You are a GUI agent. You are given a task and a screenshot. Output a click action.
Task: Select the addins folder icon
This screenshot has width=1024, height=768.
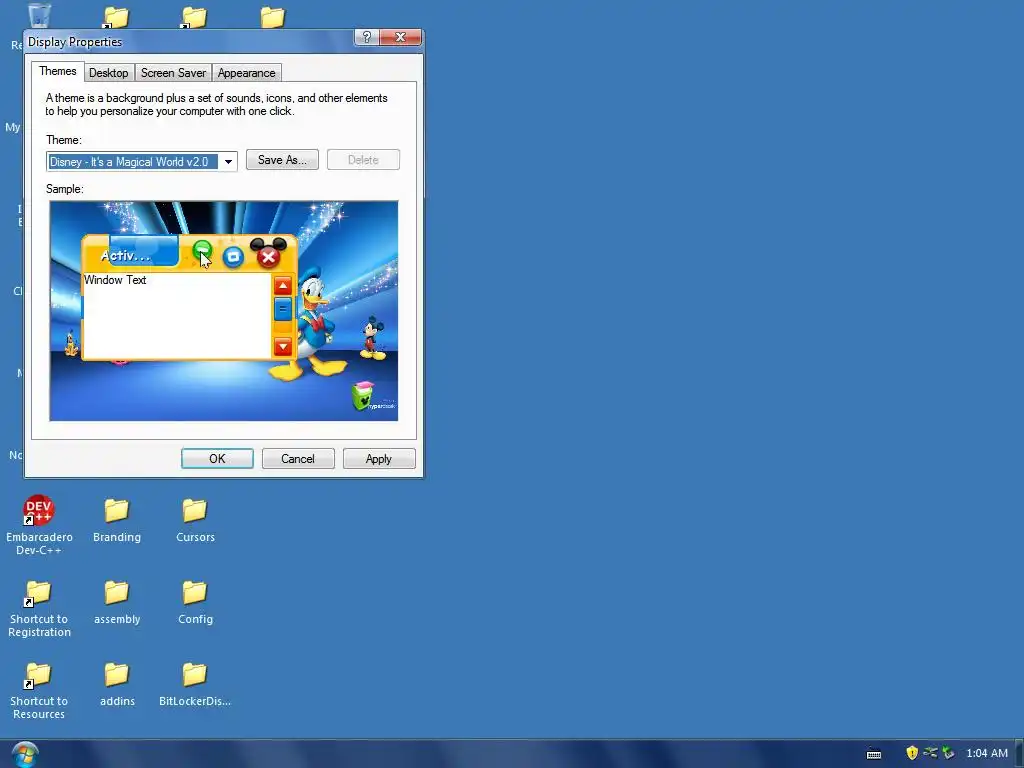117,675
